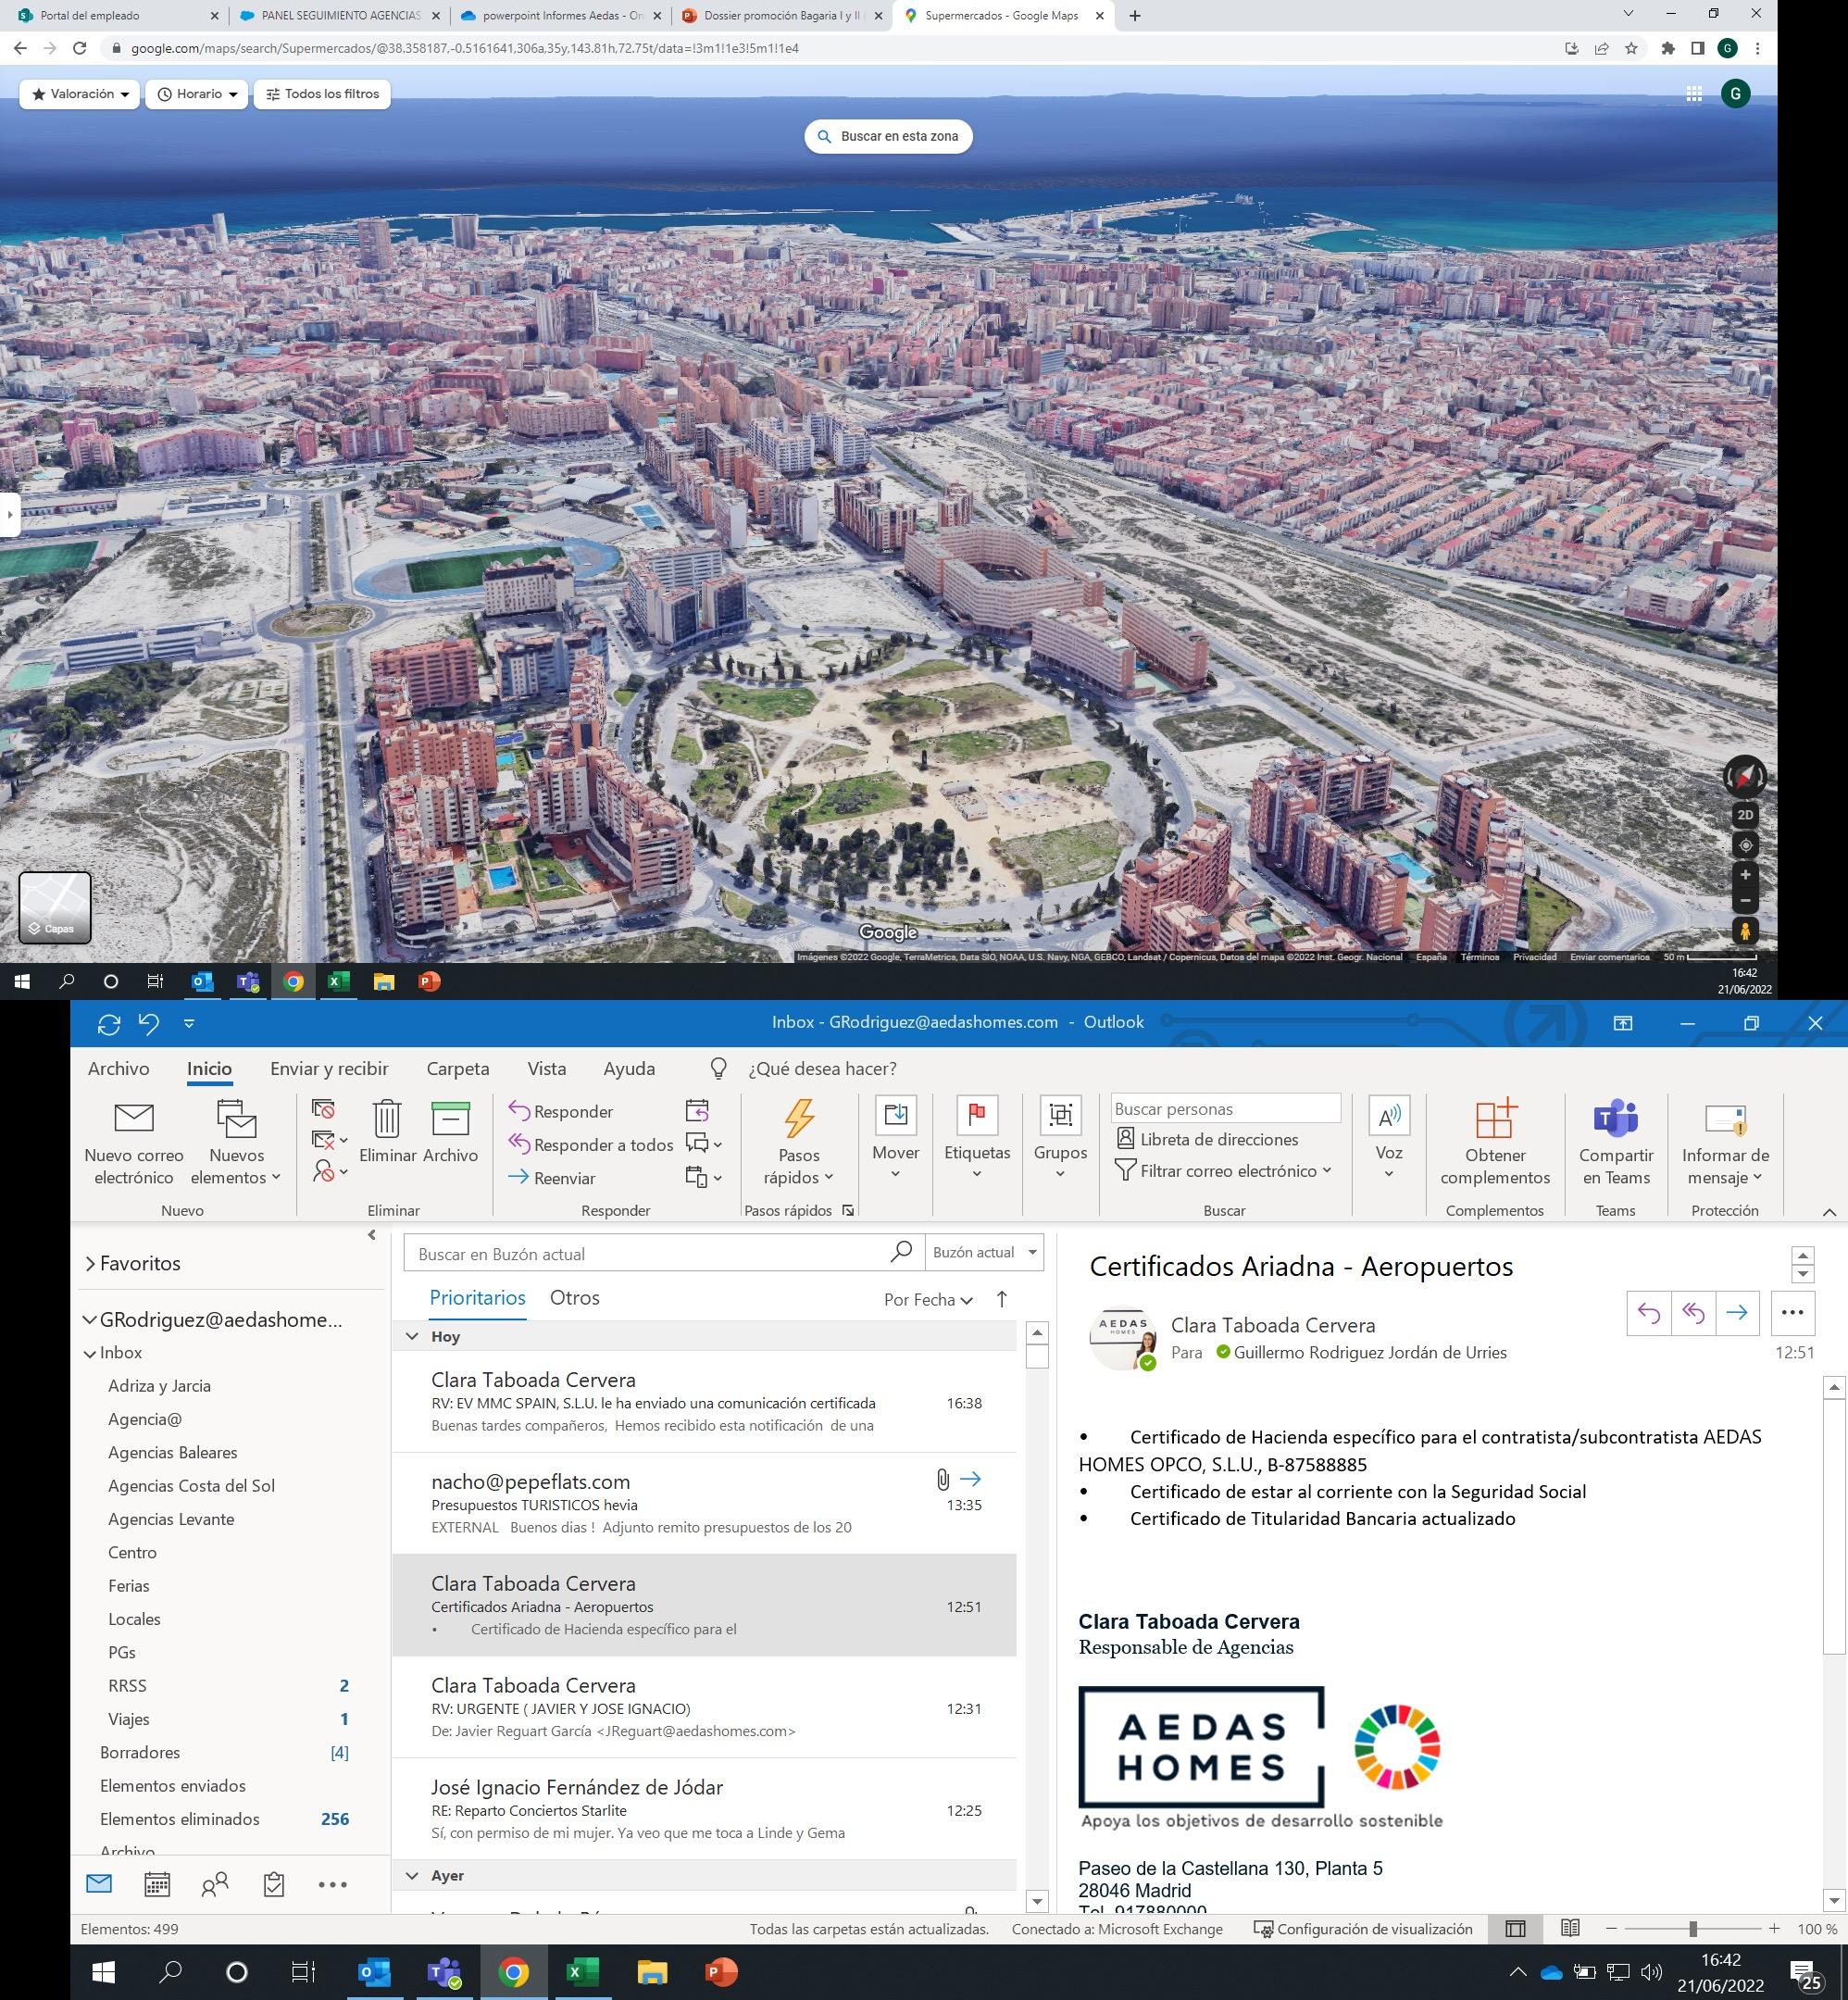
Task: Click Compartir en Teams icon
Action: coord(1615,1119)
